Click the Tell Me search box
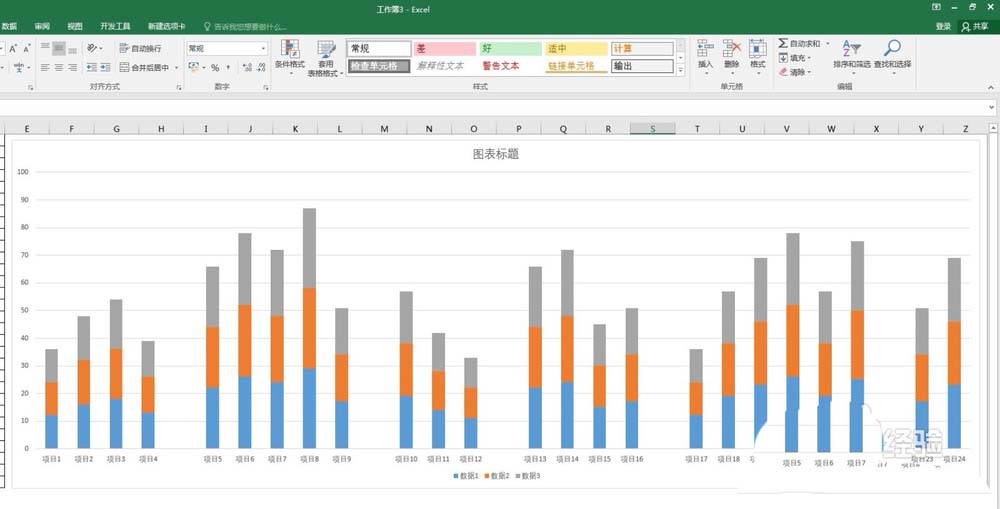The height and width of the screenshot is (509, 1000). pyautogui.click(x=246, y=27)
